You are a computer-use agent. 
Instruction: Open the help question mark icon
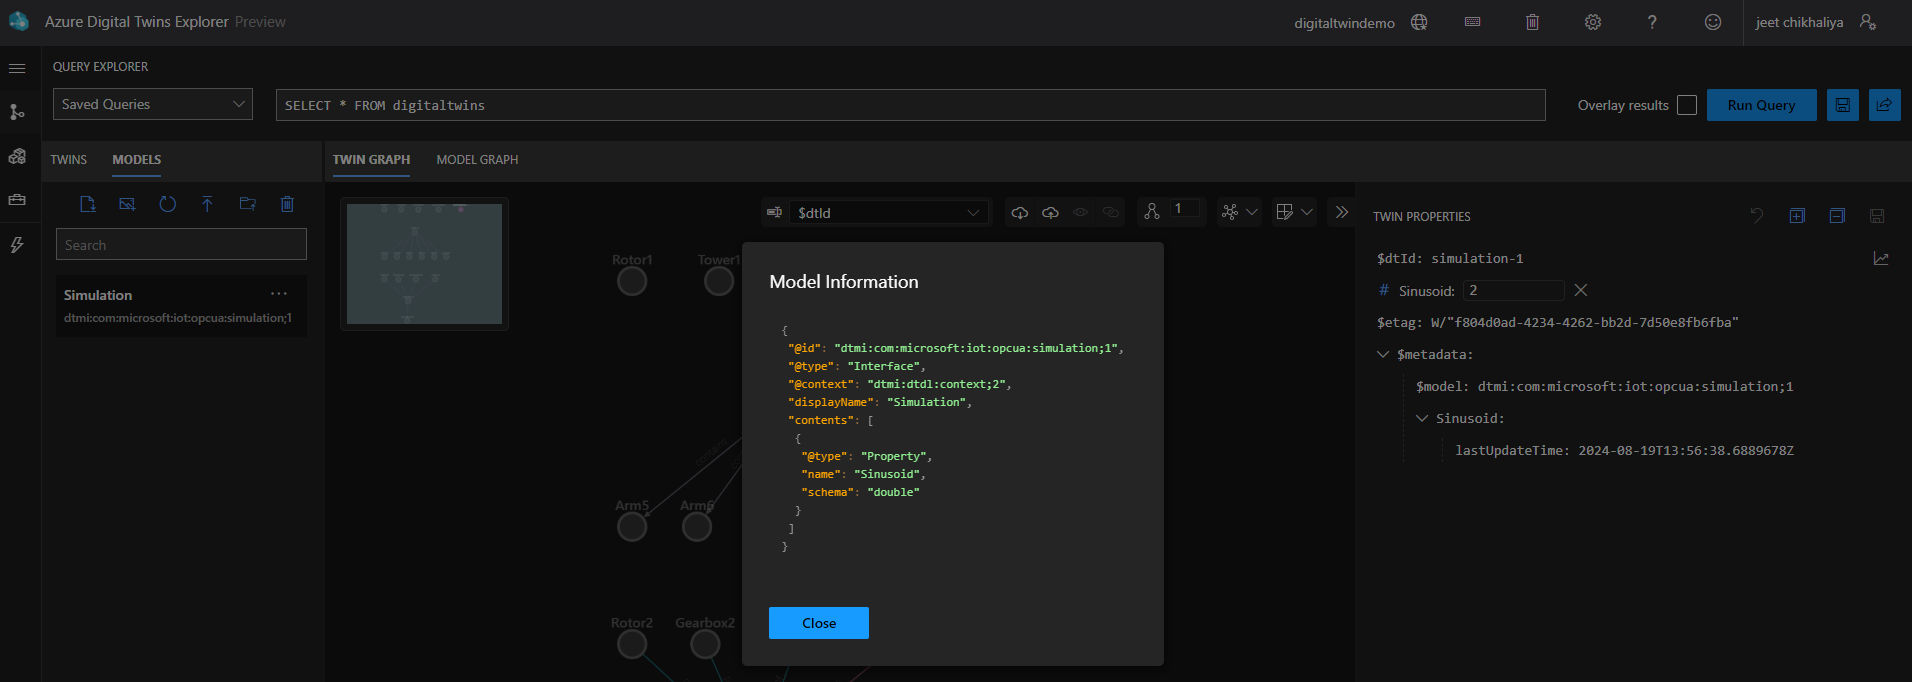point(1652,22)
